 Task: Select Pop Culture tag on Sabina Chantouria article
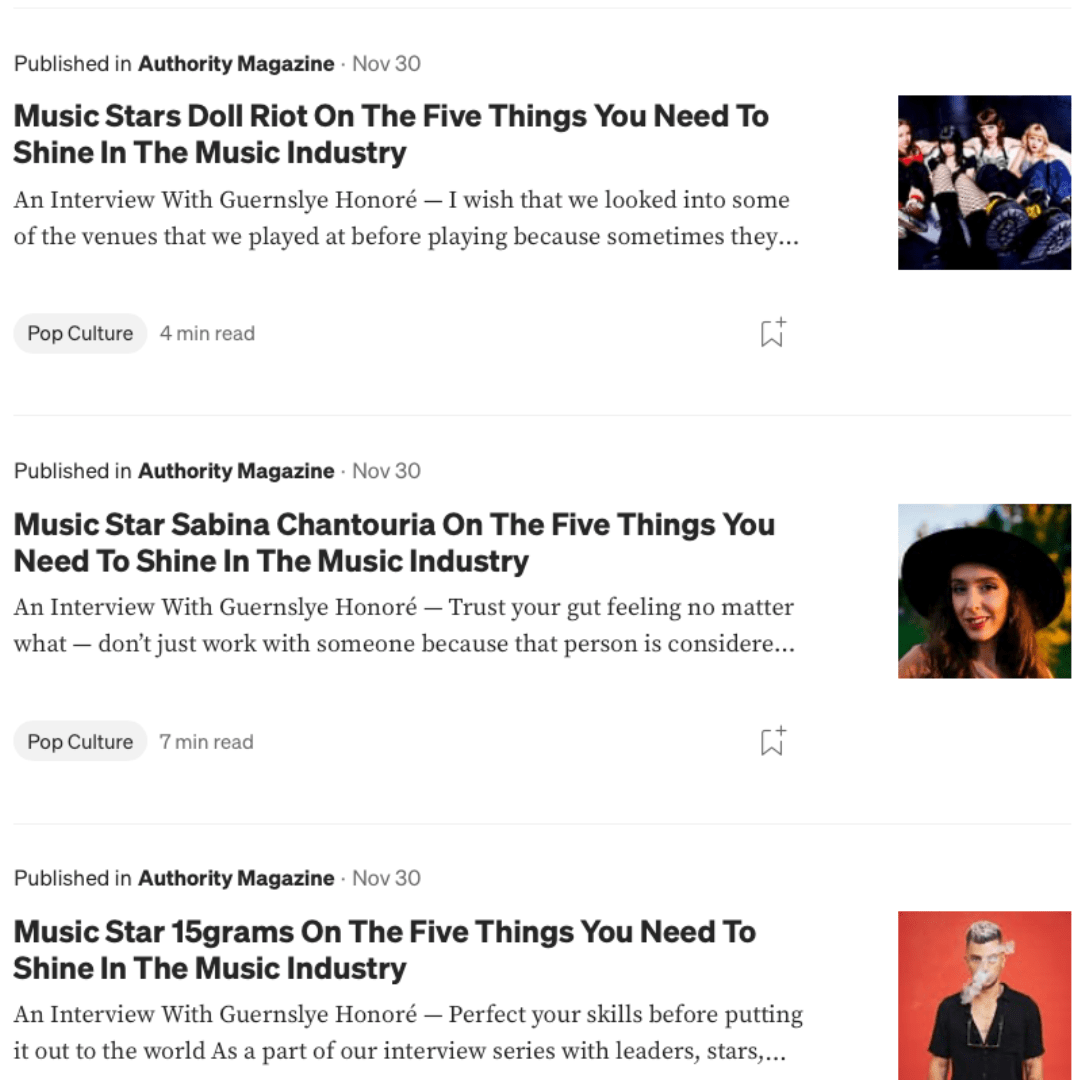point(80,741)
